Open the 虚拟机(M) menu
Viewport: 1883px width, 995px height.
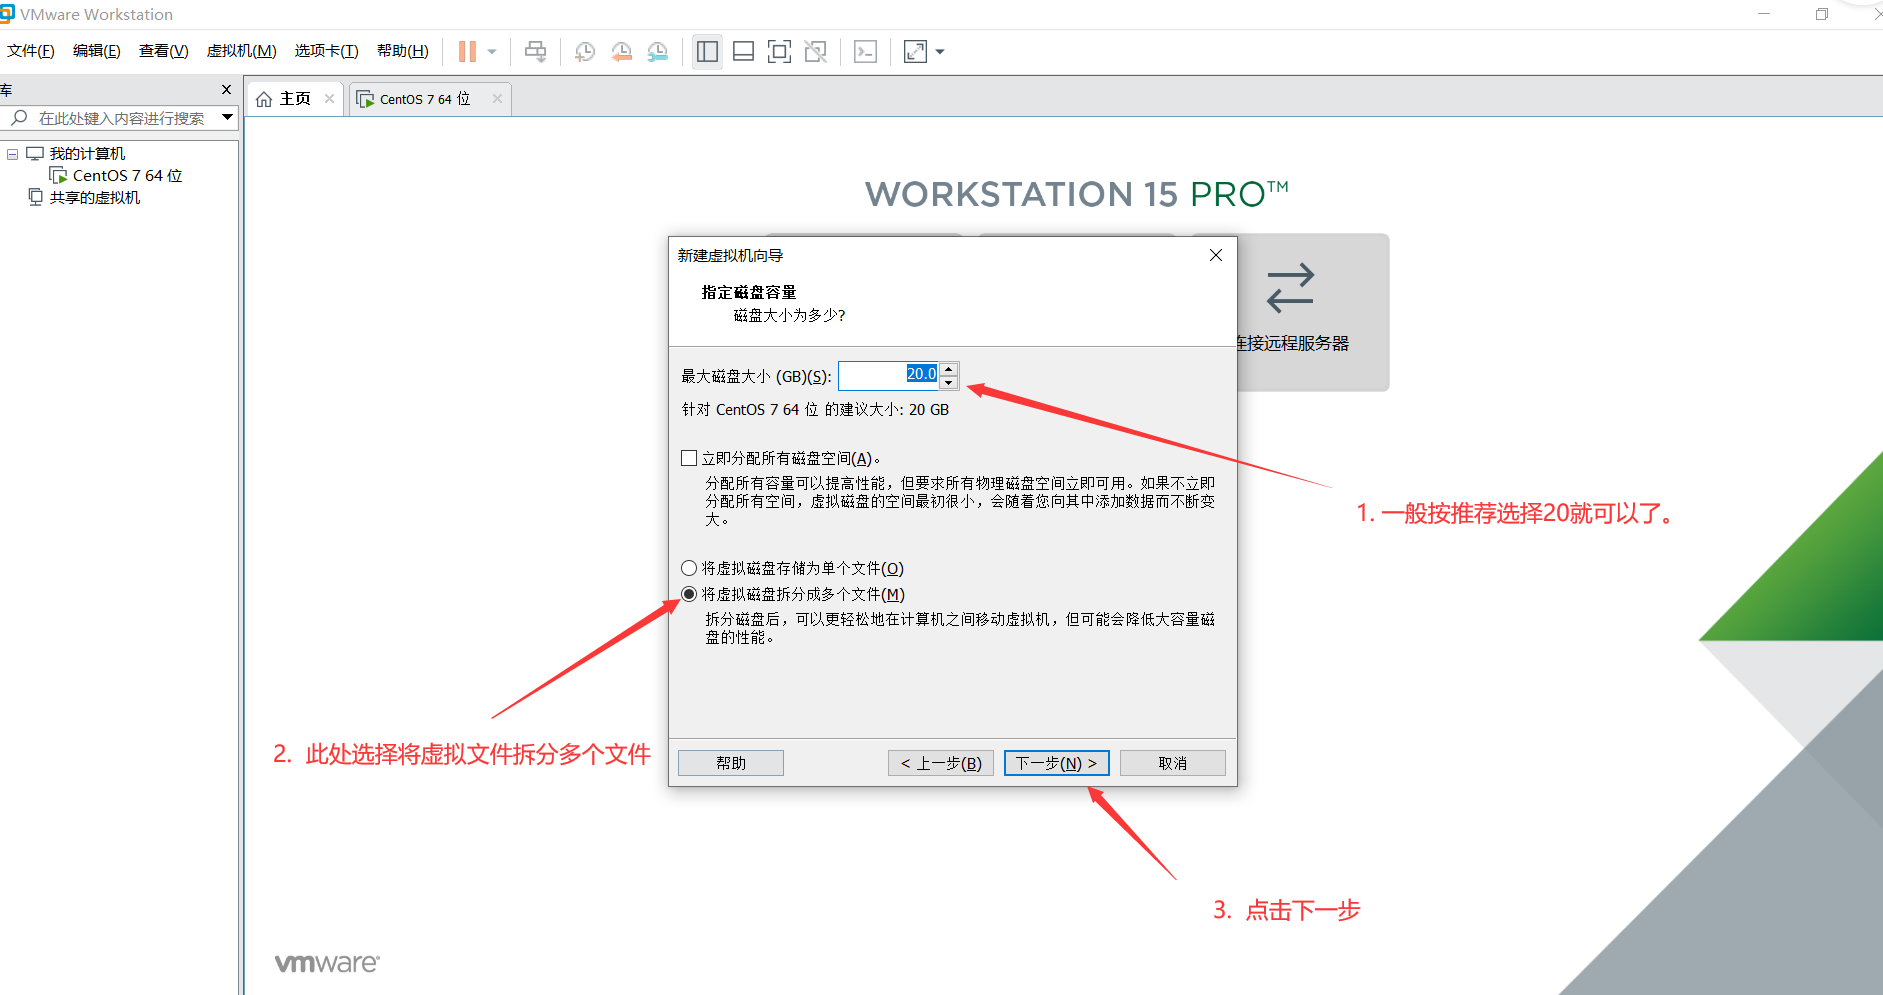pyautogui.click(x=240, y=51)
